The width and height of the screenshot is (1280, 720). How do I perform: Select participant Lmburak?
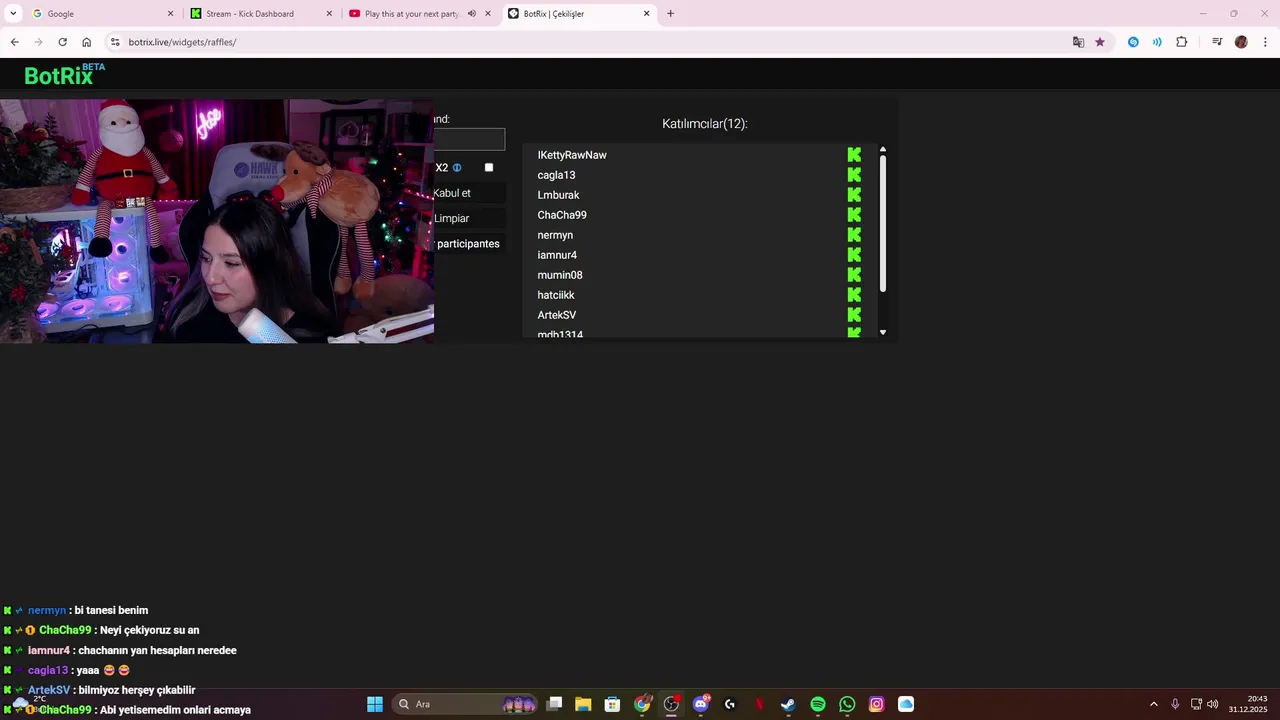point(558,195)
